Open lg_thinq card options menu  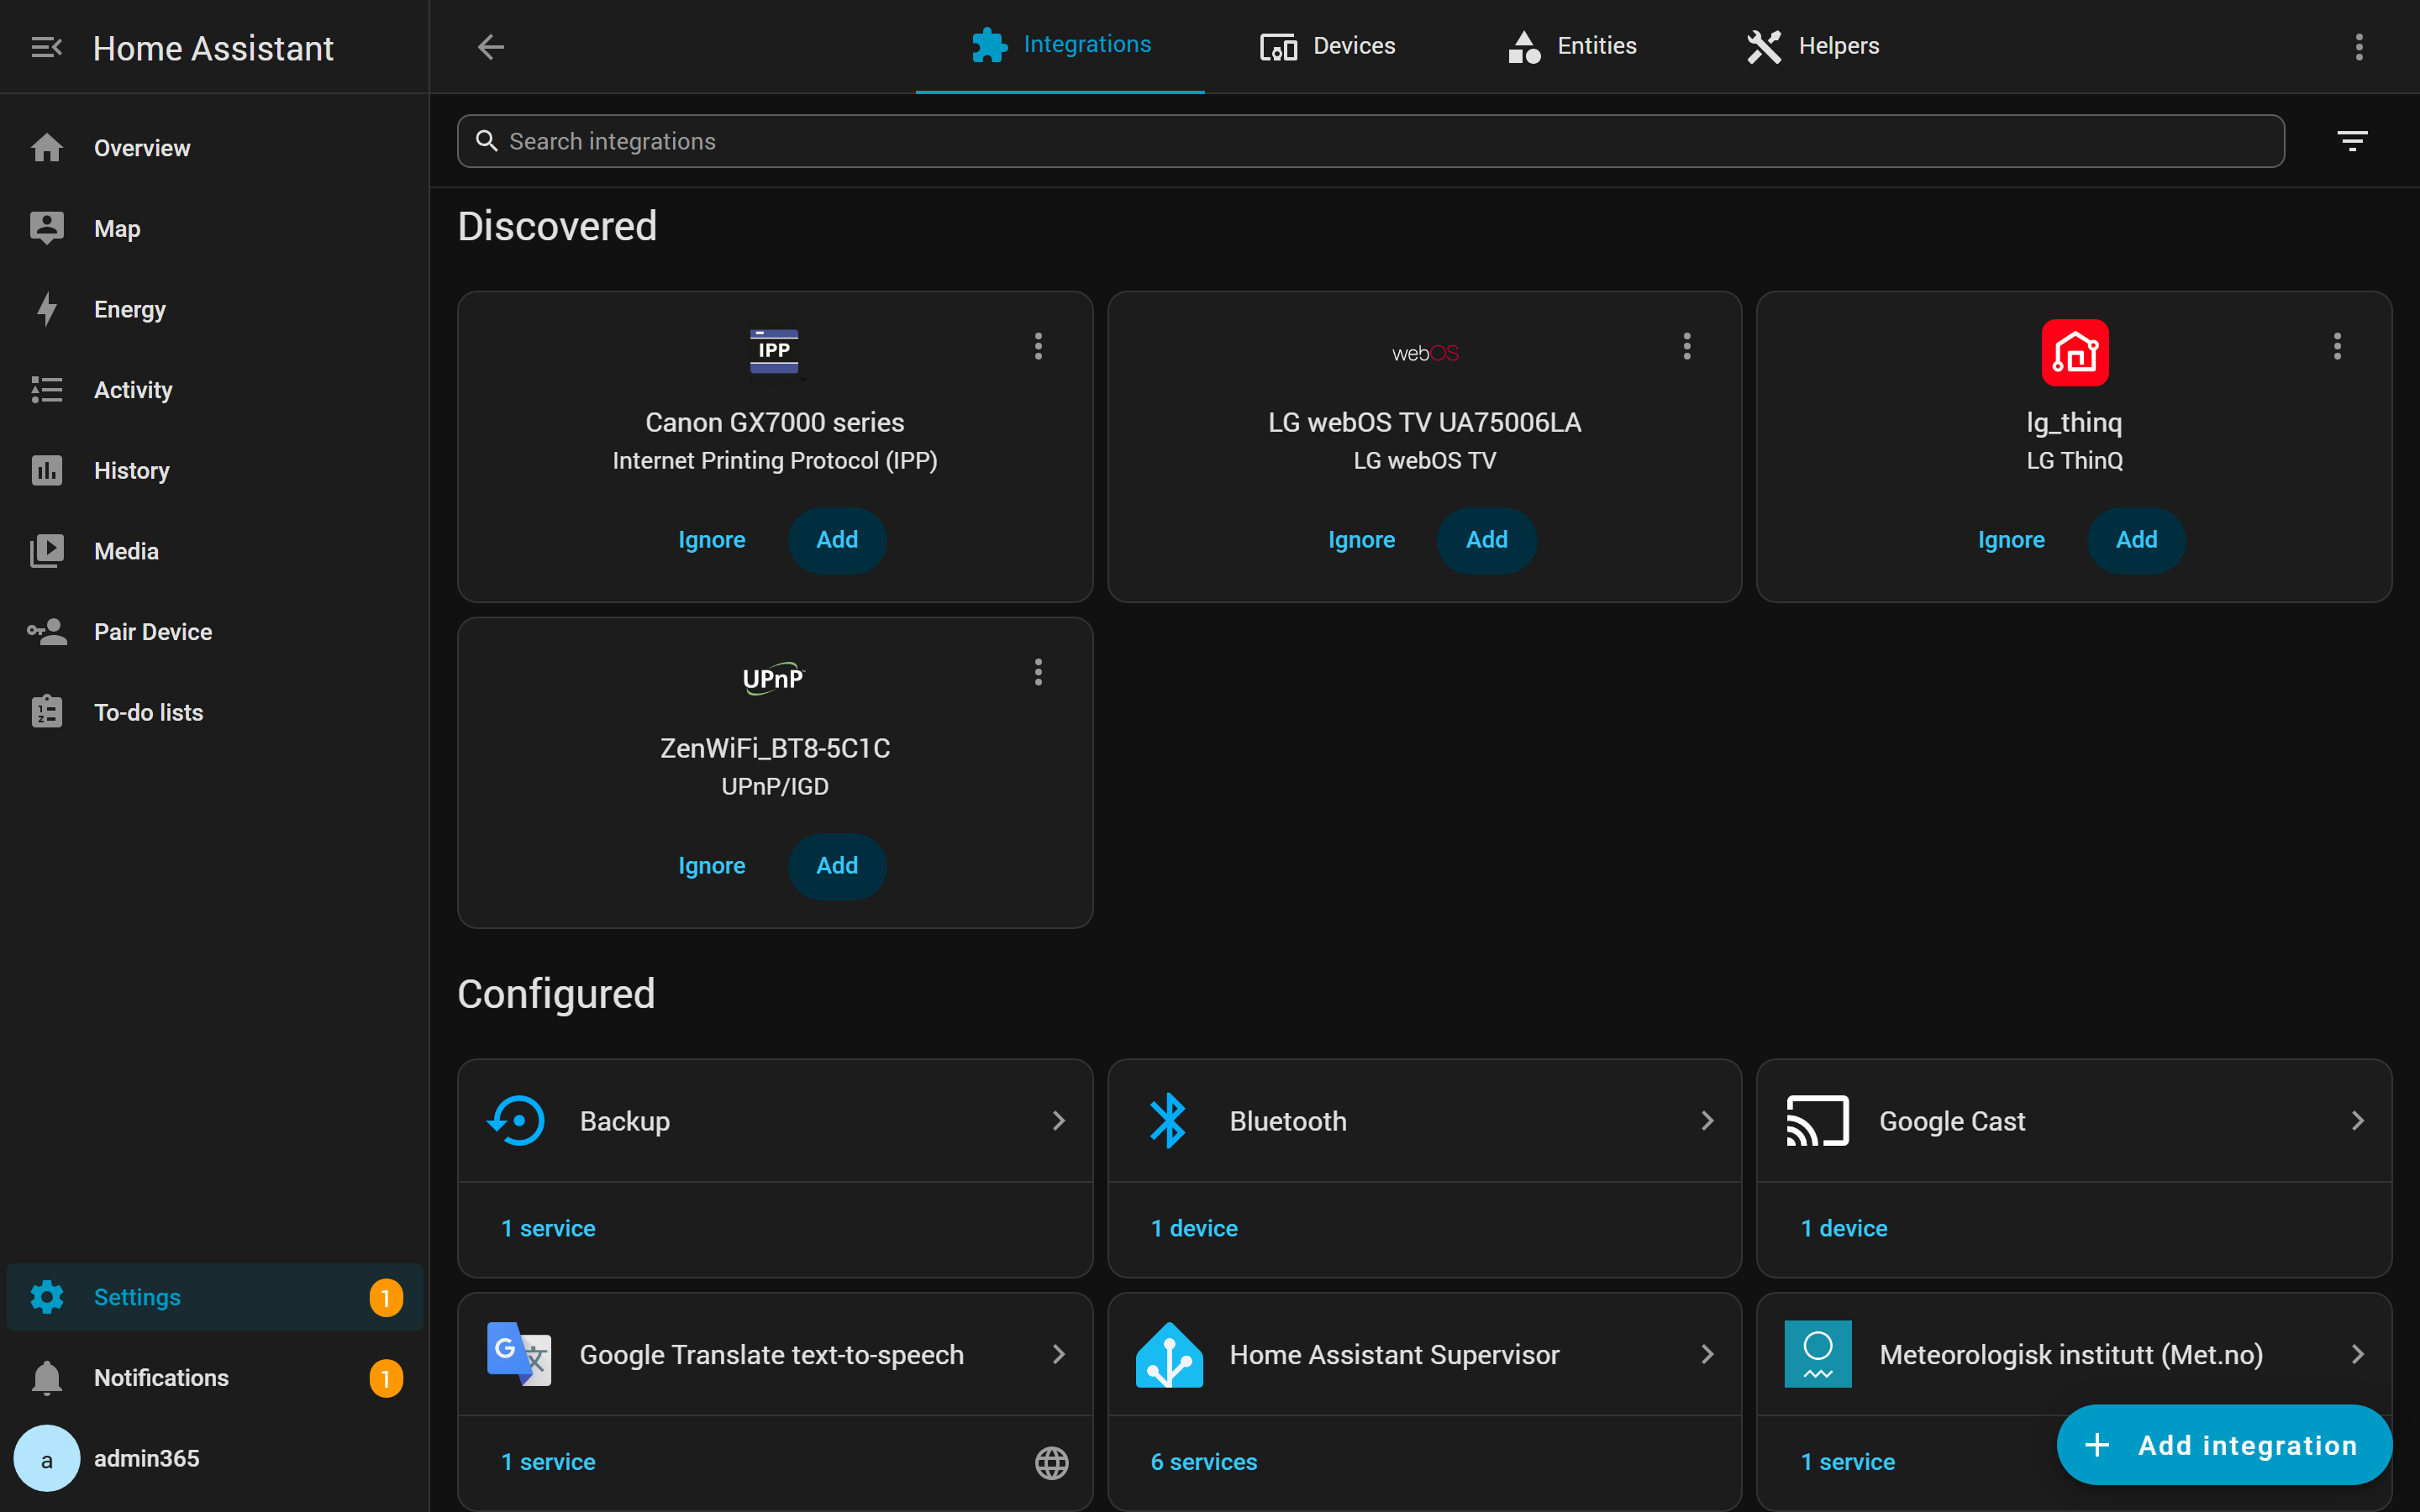pos(2337,347)
